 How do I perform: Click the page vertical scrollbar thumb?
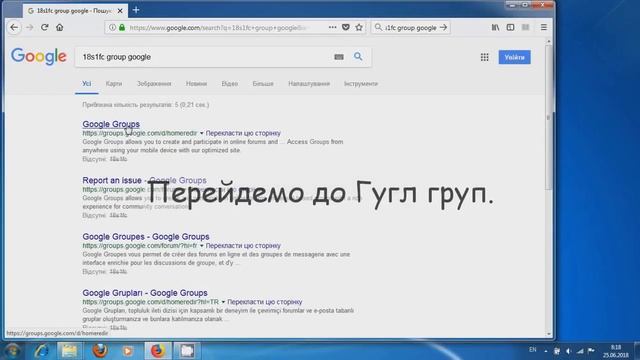548,118
